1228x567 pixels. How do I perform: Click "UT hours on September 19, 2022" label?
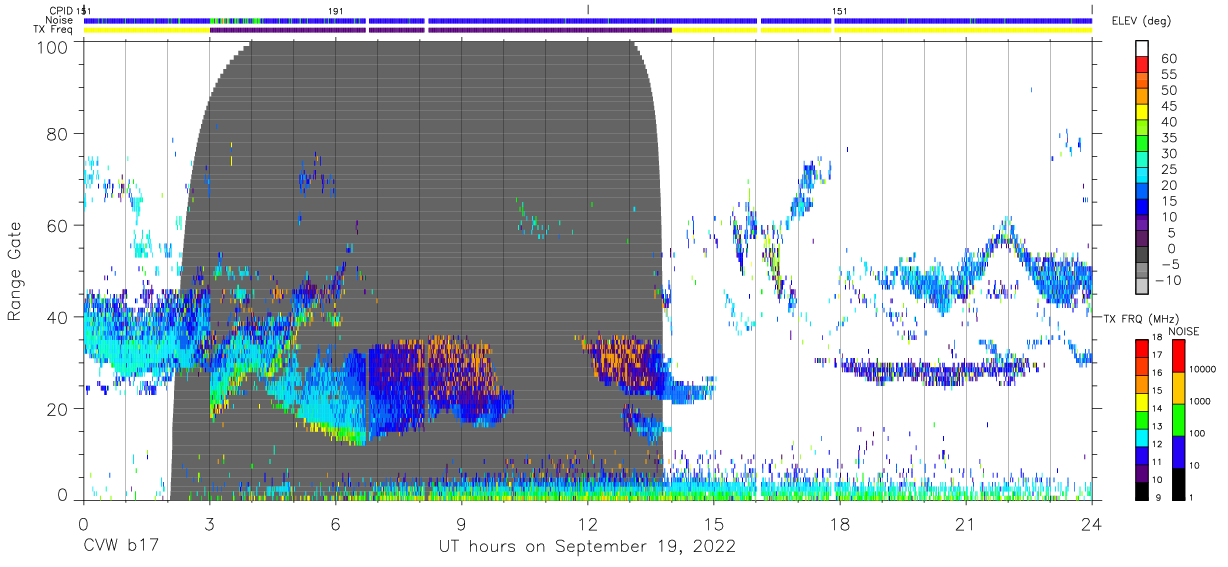tap(587, 547)
